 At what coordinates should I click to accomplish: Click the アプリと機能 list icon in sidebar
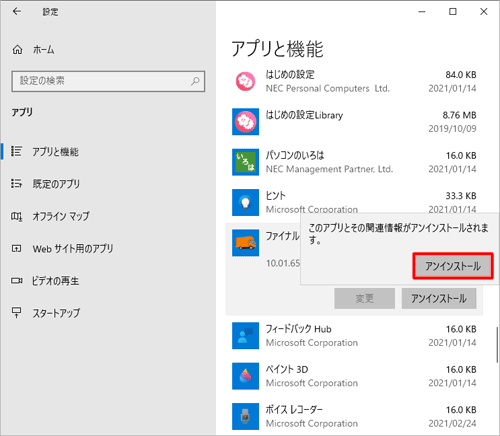16,151
